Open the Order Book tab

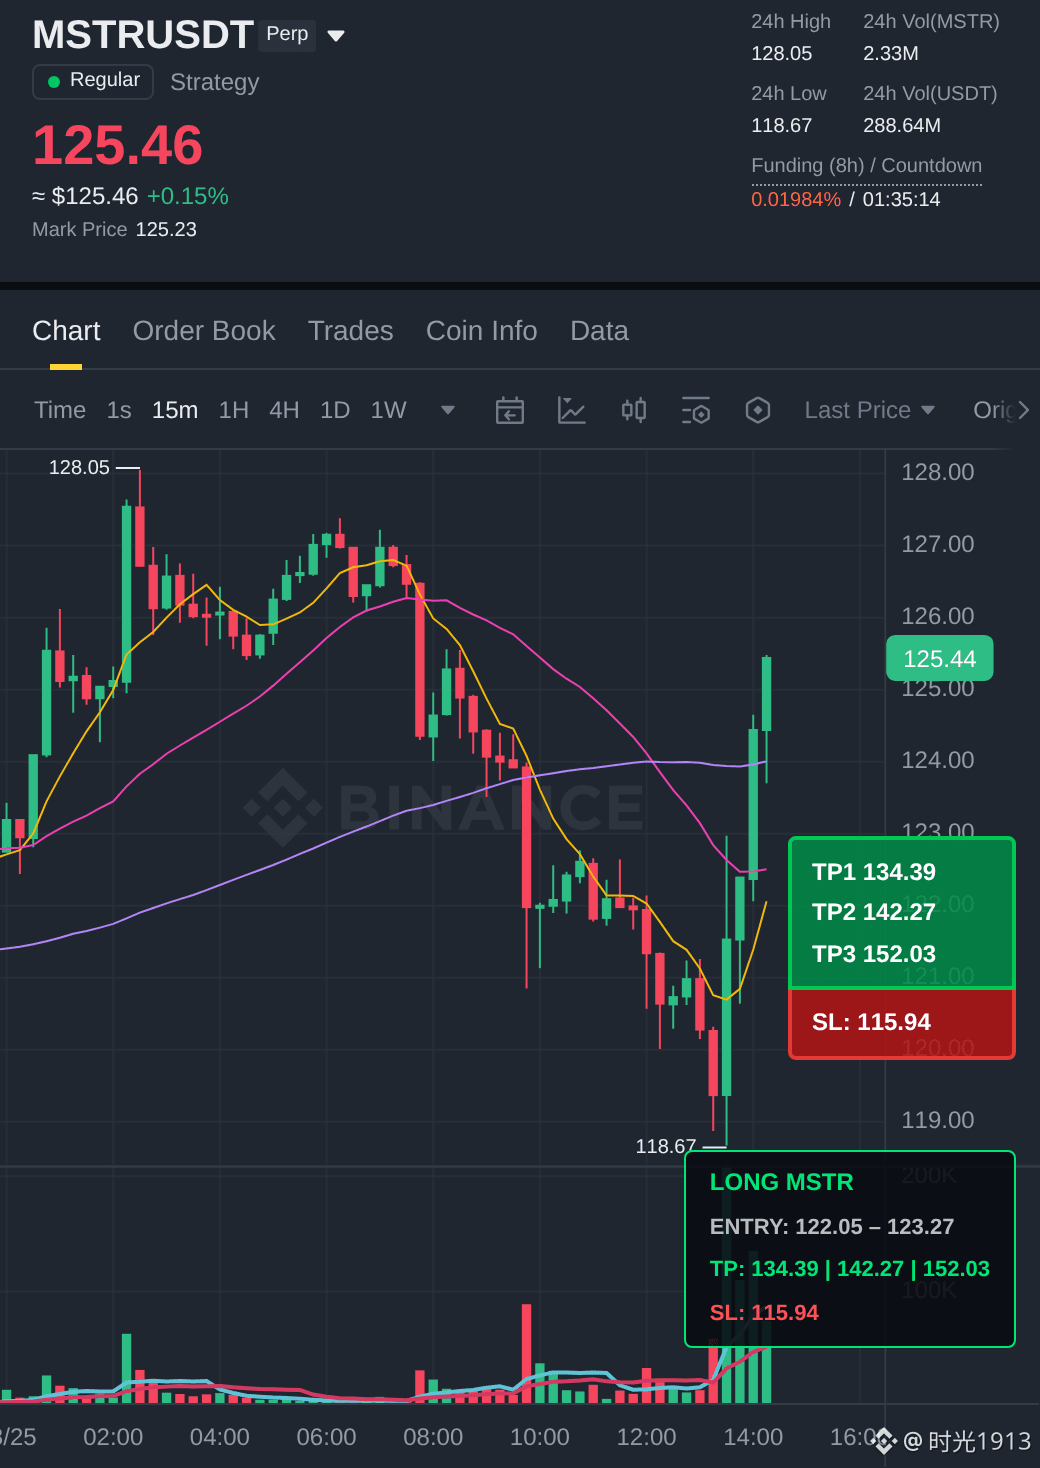204,331
